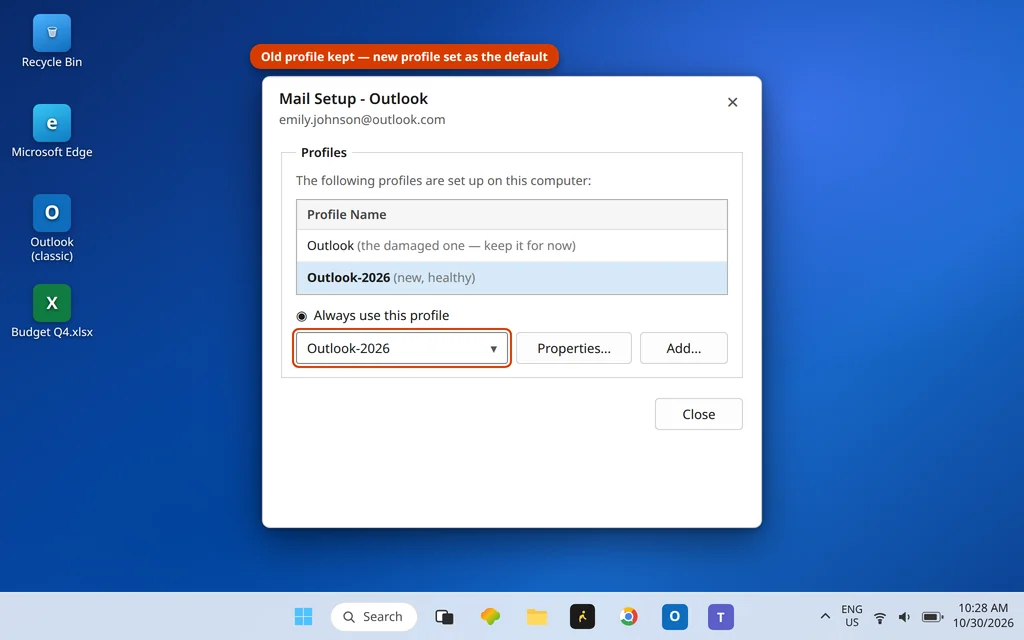This screenshot has height=640, width=1024.
Task: Open Outlook from the taskbar
Action: point(675,616)
